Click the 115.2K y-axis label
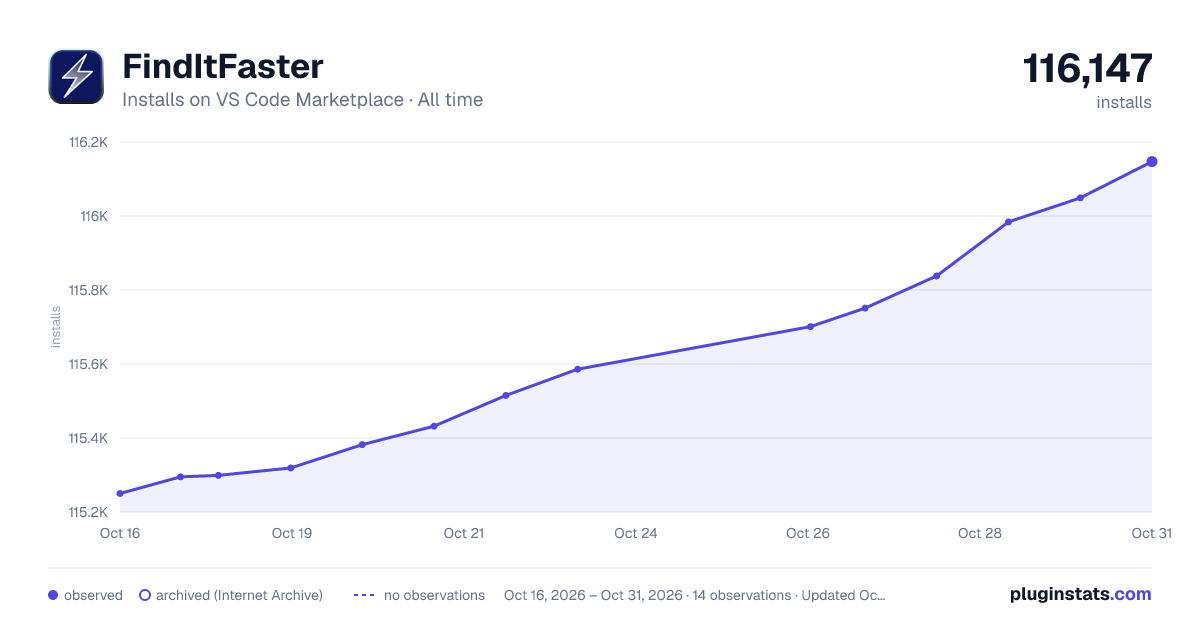Image resolution: width=1200 pixels, height=630 pixels. coord(88,512)
